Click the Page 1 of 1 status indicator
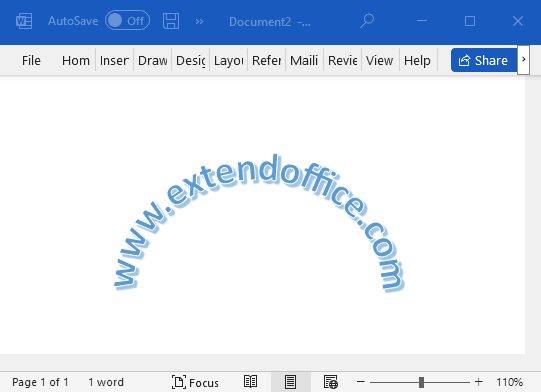This screenshot has width=541, height=392. click(x=40, y=382)
